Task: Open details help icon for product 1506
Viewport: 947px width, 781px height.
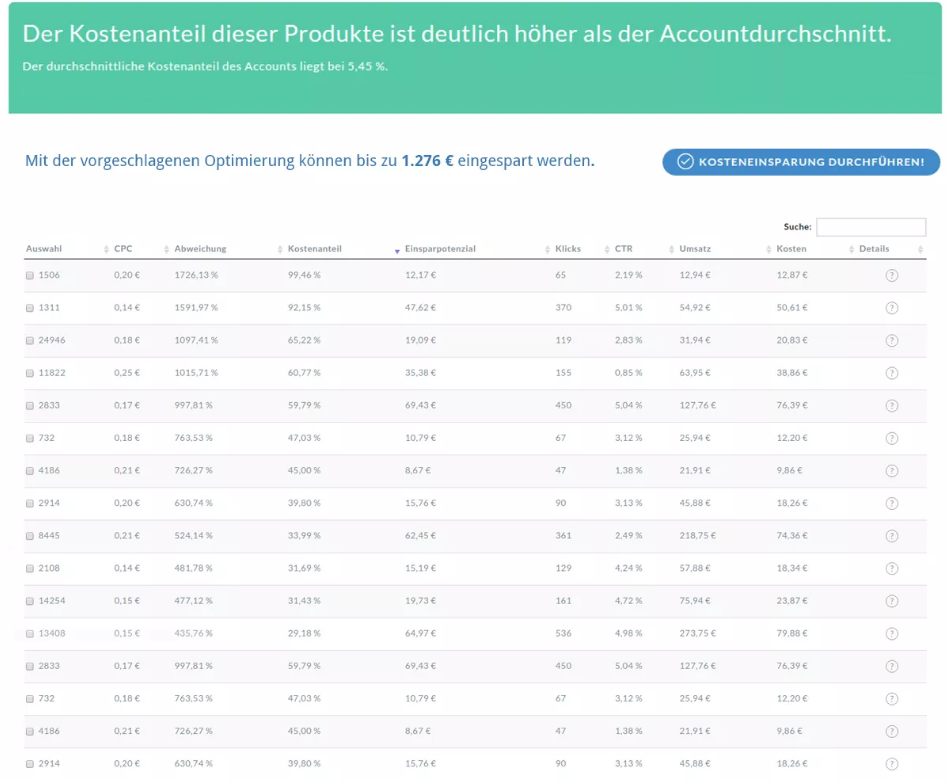Action: click(x=891, y=276)
